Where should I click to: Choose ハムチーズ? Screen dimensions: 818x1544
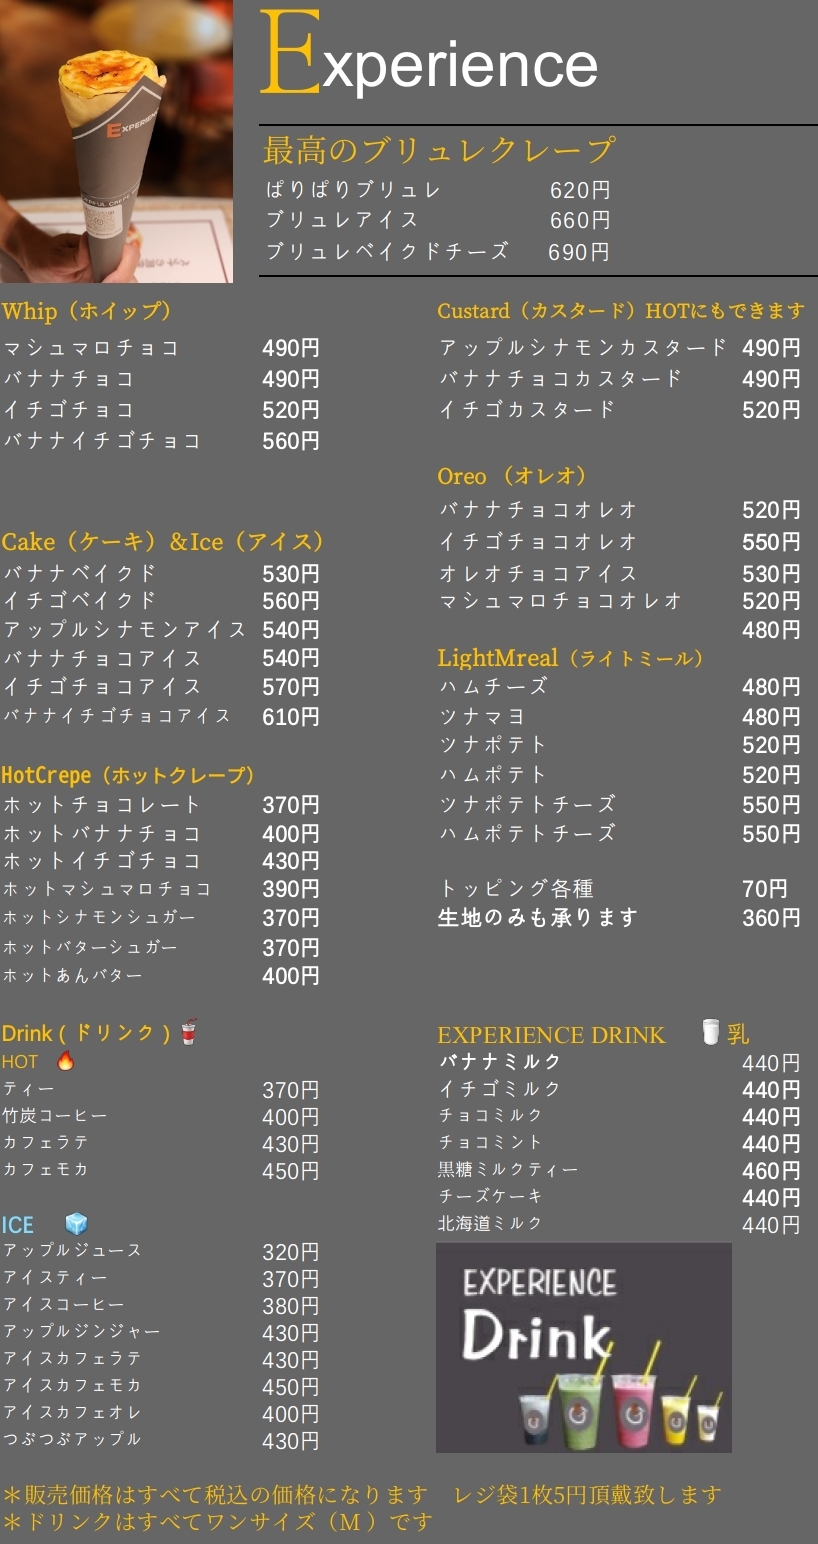click(494, 687)
